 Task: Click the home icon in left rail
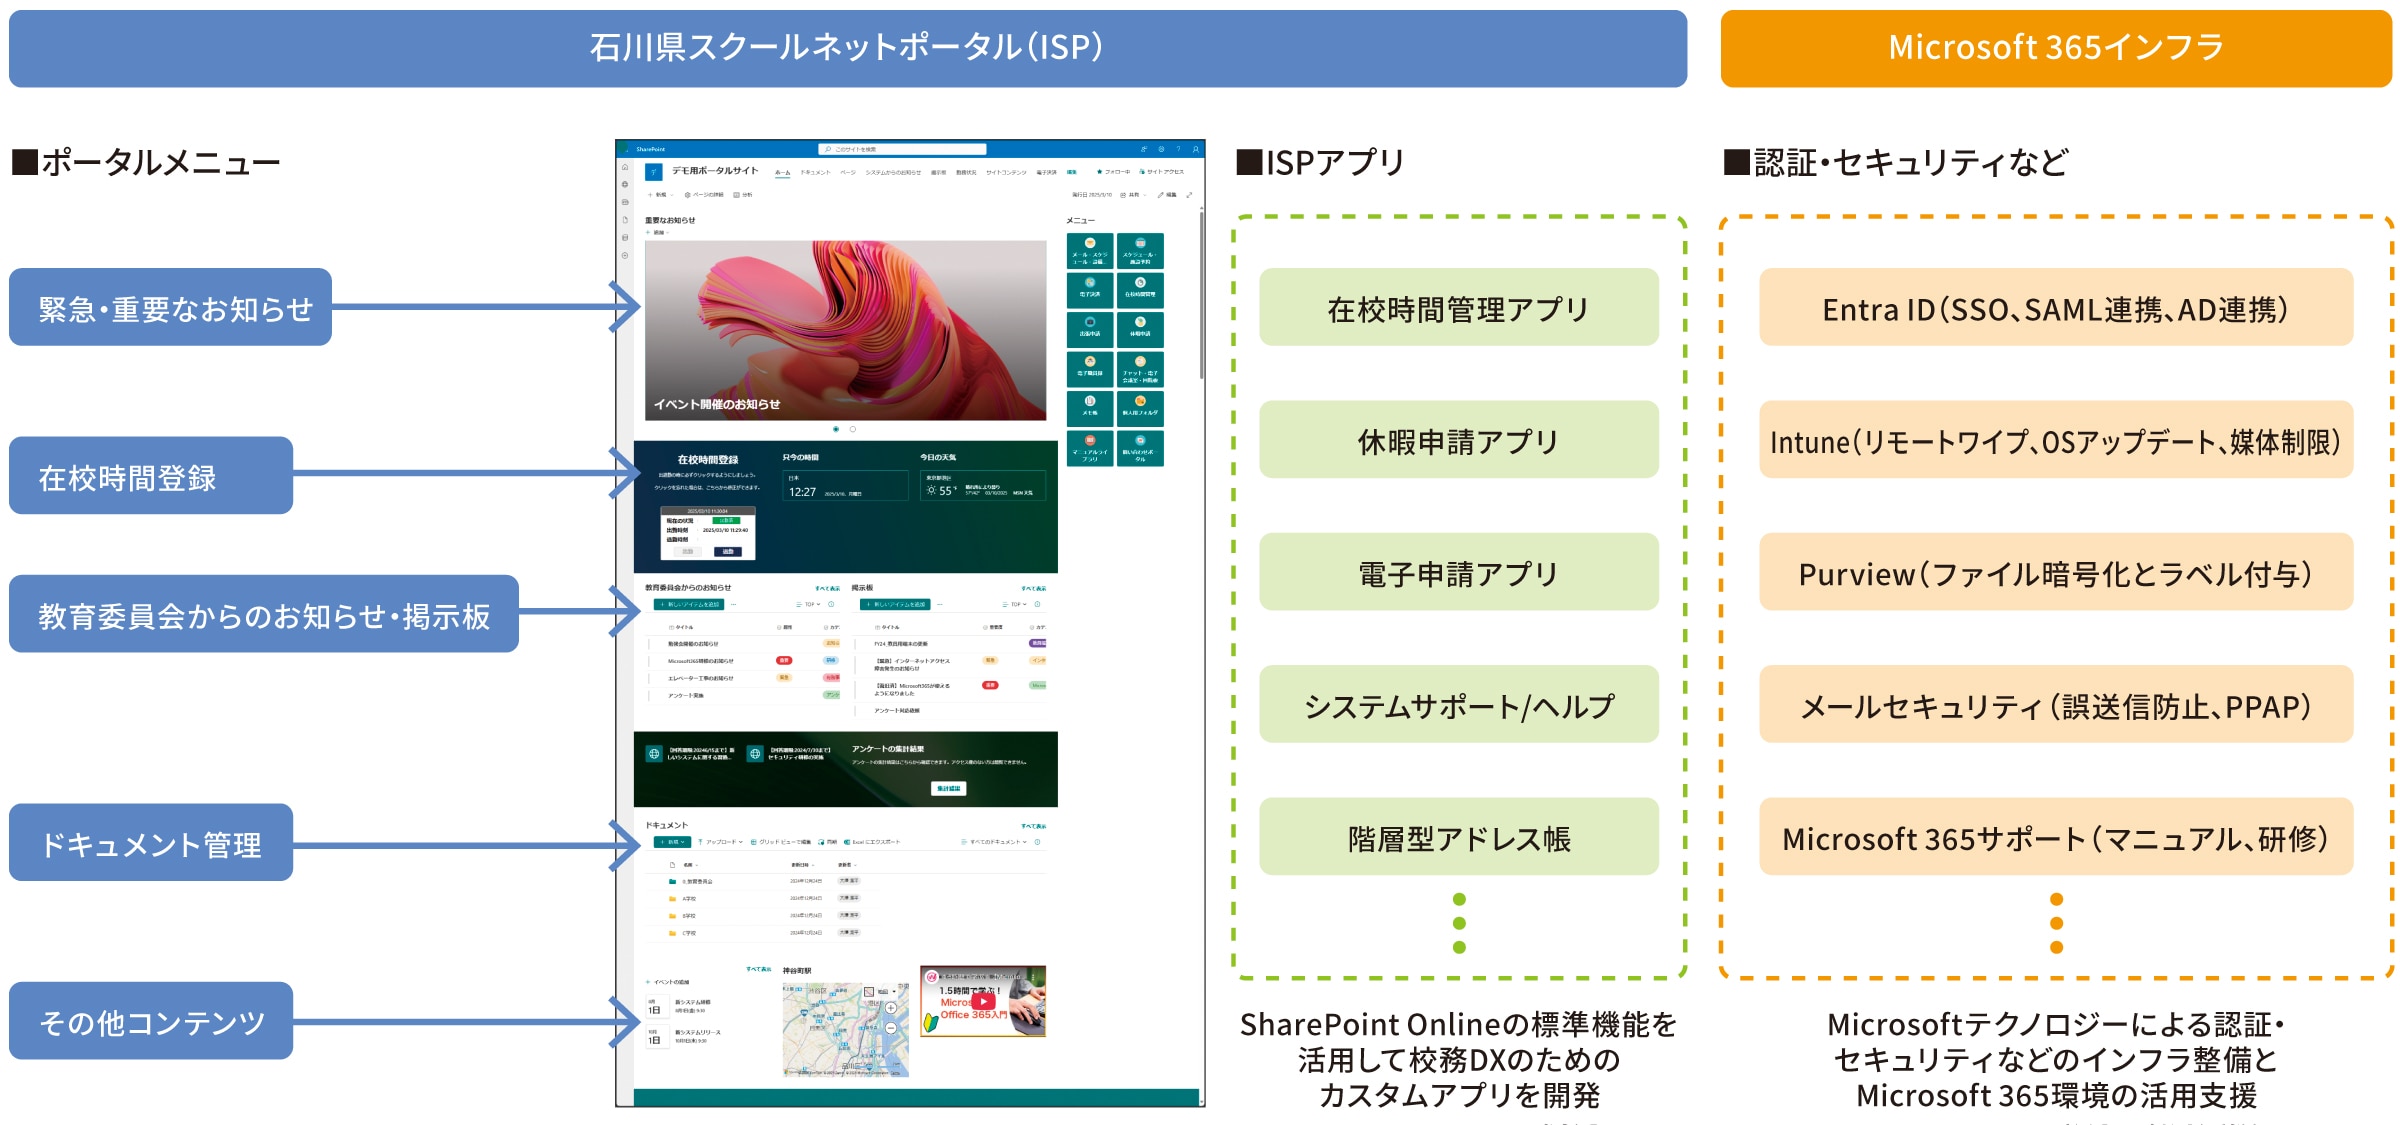click(625, 167)
